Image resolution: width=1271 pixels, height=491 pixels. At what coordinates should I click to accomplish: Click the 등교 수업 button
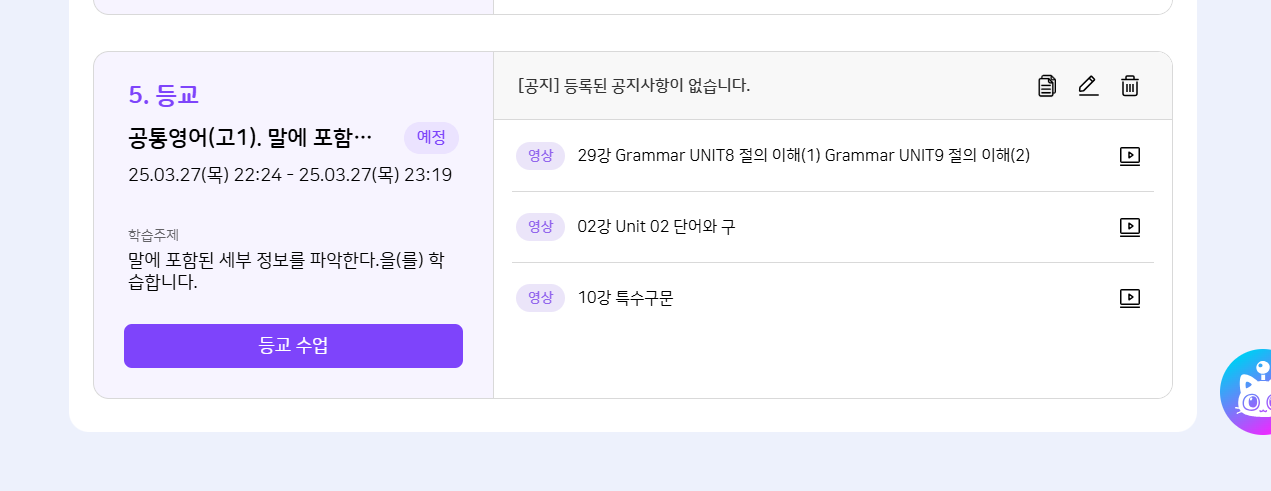point(293,346)
